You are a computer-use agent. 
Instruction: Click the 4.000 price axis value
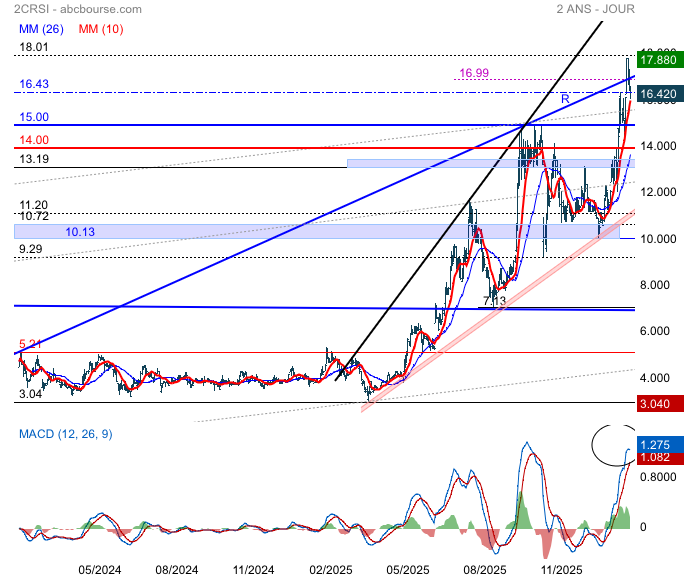point(655,378)
